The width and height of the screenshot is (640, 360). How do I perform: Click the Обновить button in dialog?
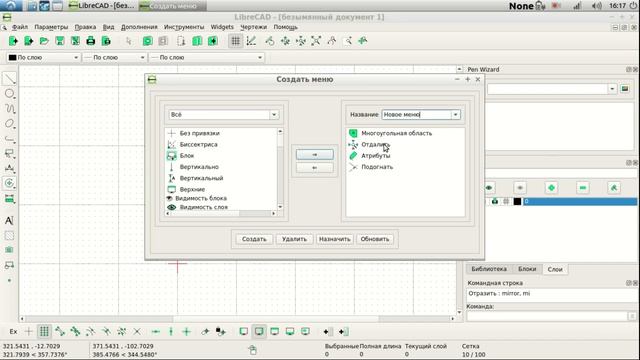point(375,239)
